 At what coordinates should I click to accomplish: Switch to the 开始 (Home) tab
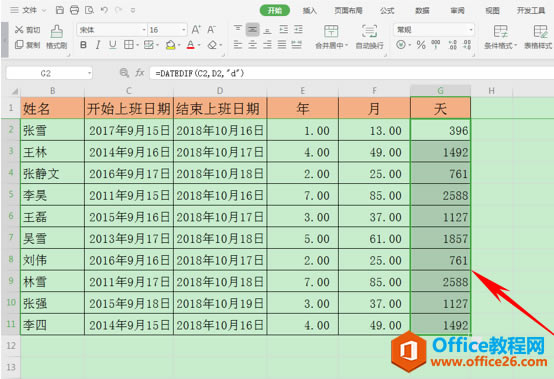[275, 10]
